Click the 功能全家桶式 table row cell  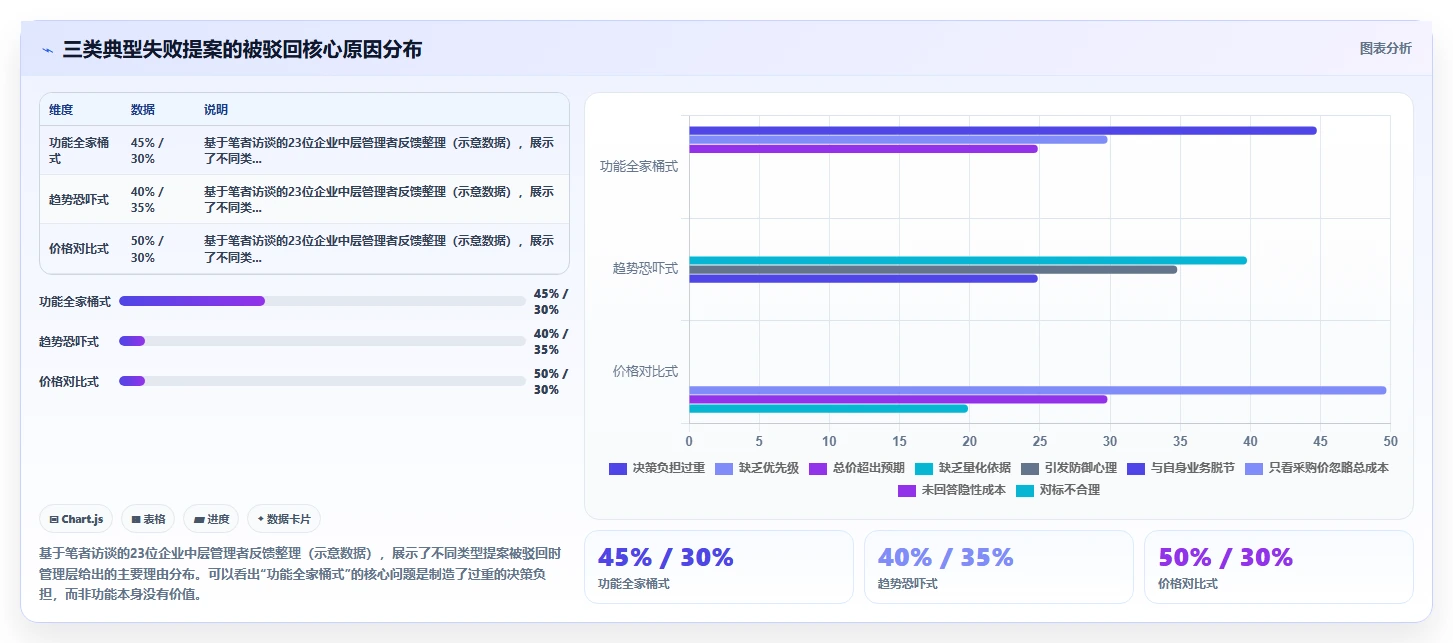[81, 151]
